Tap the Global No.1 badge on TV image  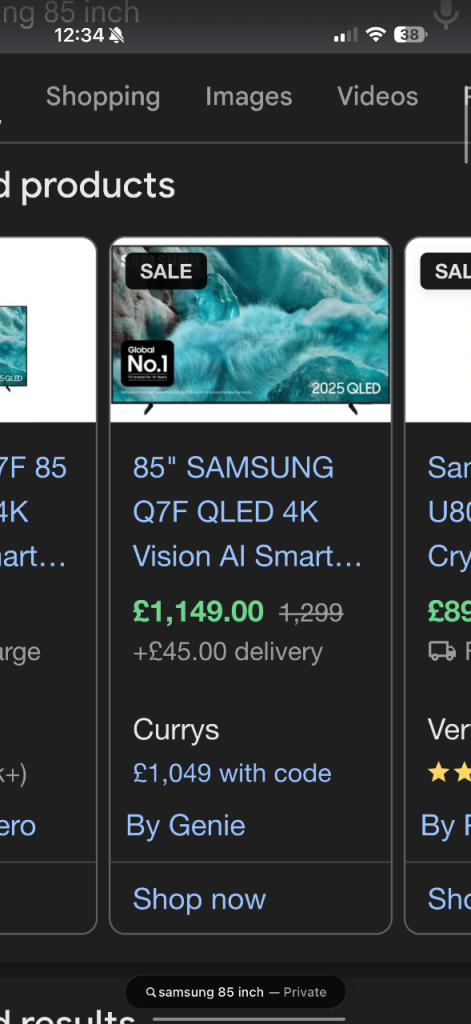pos(147,363)
